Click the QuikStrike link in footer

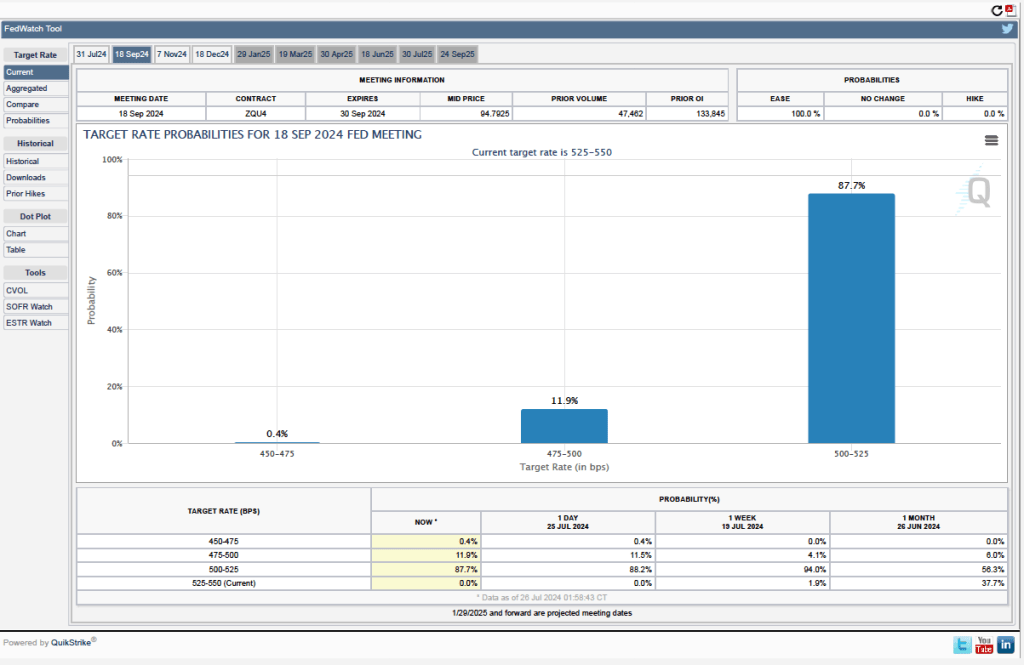[x=72, y=643]
